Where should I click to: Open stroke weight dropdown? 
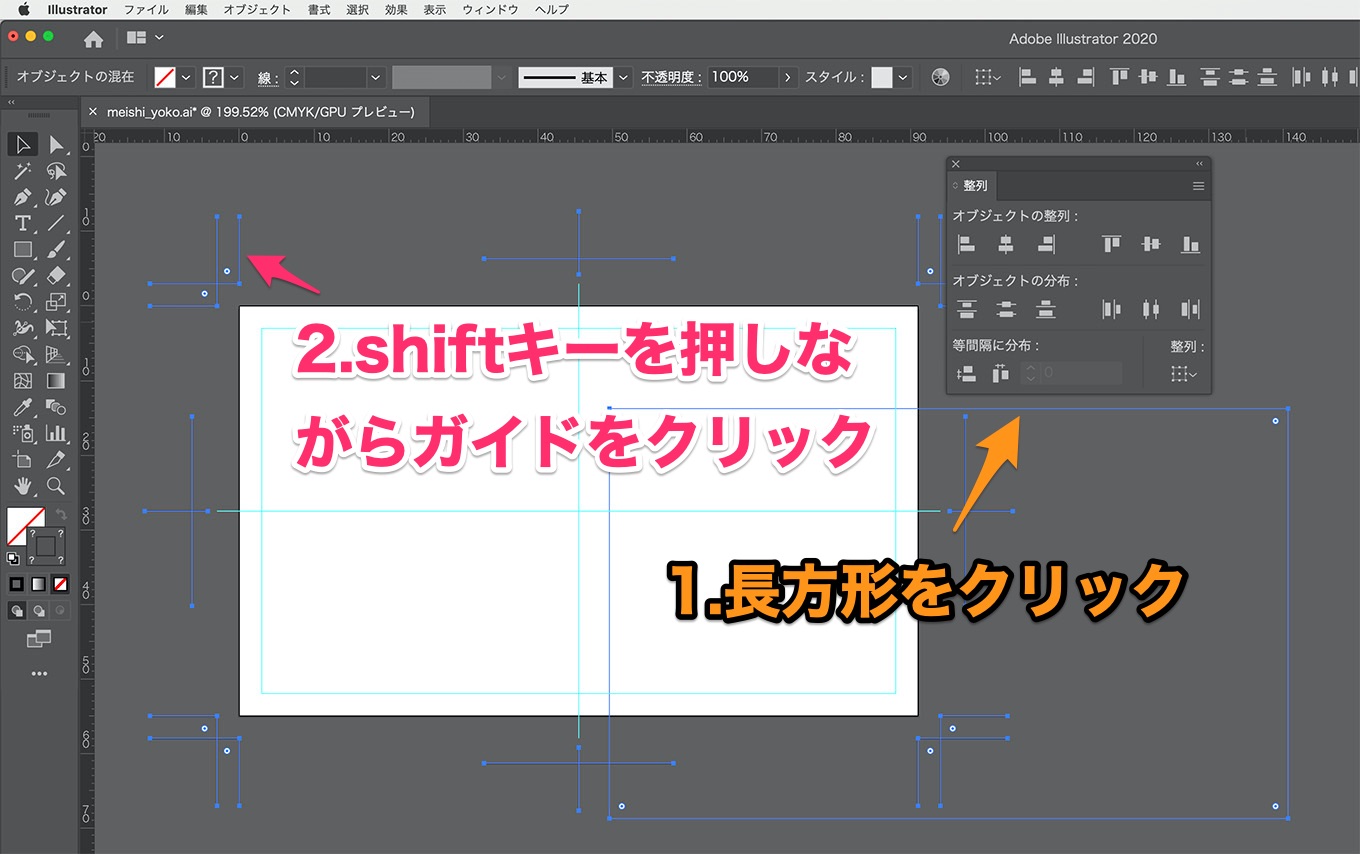[376, 77]
